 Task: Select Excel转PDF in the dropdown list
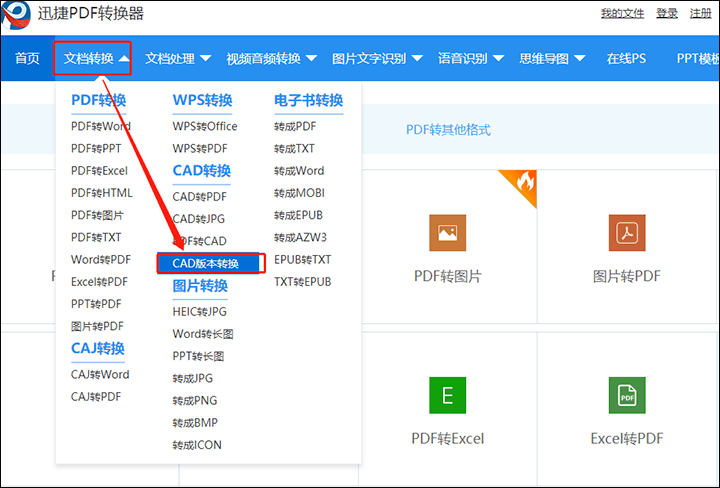pyautogui.click(x=99, y=282)
